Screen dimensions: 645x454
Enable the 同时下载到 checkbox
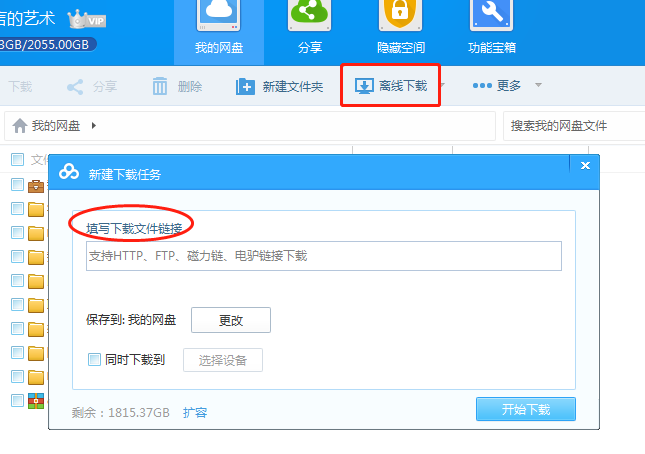(94, 359)
